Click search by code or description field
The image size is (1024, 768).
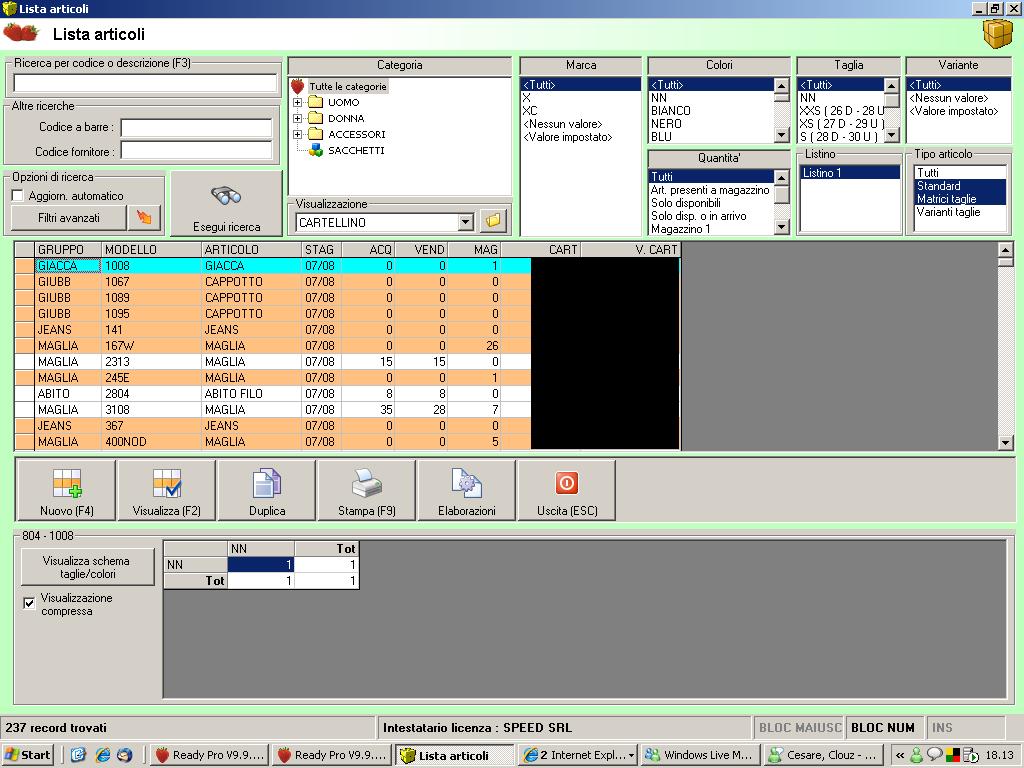[145, 83]
